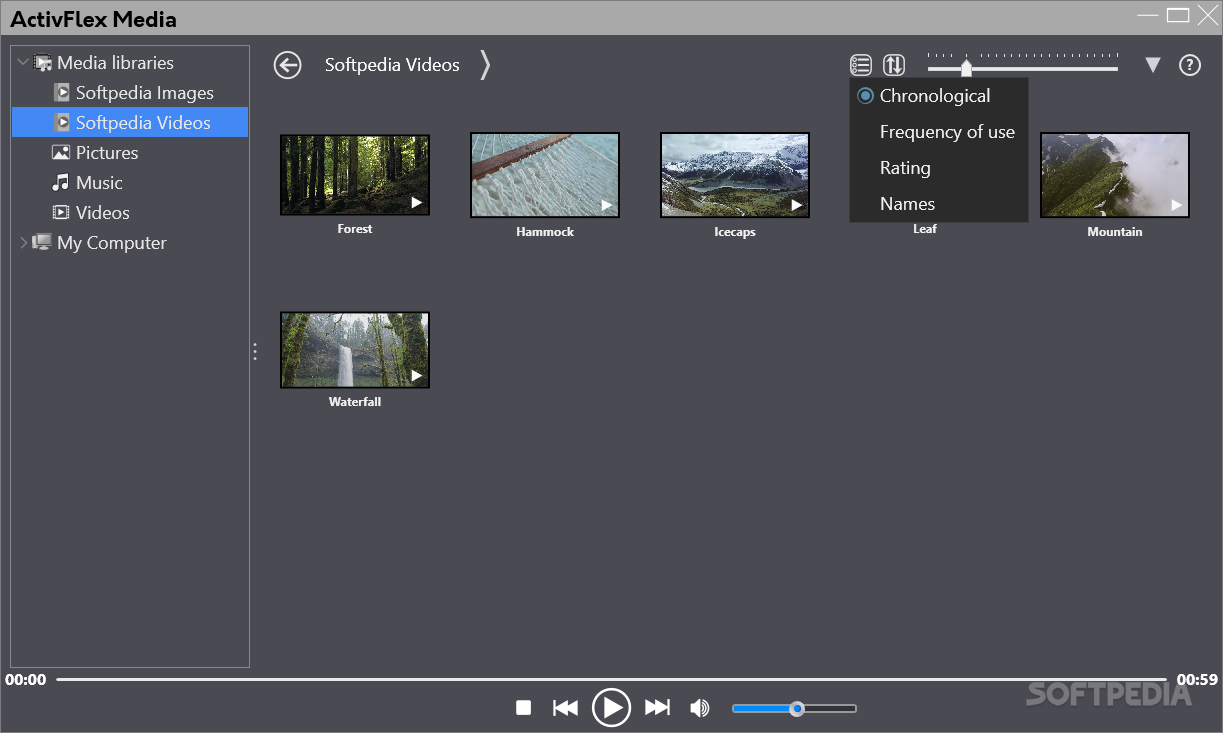This screenshot has height=733, width=1223.
Task: Choose Rating sorting
Action: [x=938, y=168]
